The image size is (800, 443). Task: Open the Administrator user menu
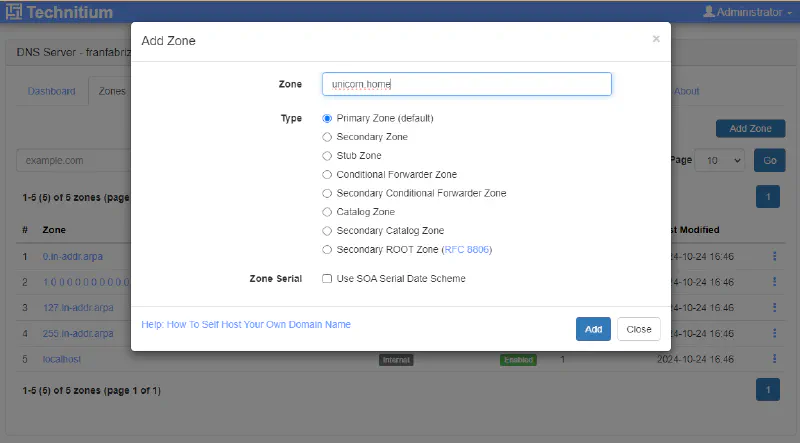pos(747,12)
